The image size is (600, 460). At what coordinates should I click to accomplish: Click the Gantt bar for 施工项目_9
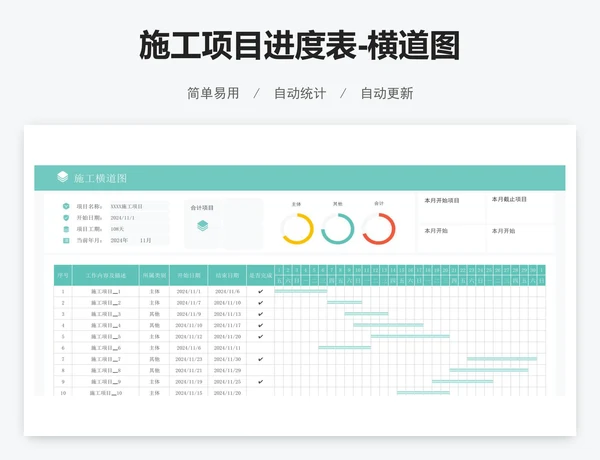point(463,382)
